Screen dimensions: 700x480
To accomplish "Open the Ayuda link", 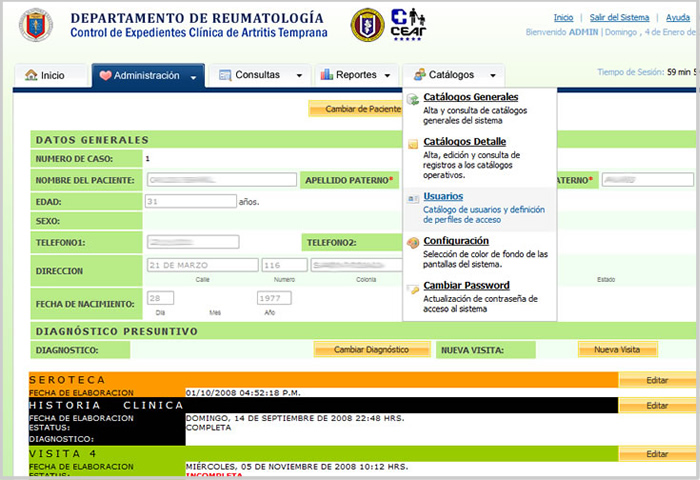I will tap(678, 17).
